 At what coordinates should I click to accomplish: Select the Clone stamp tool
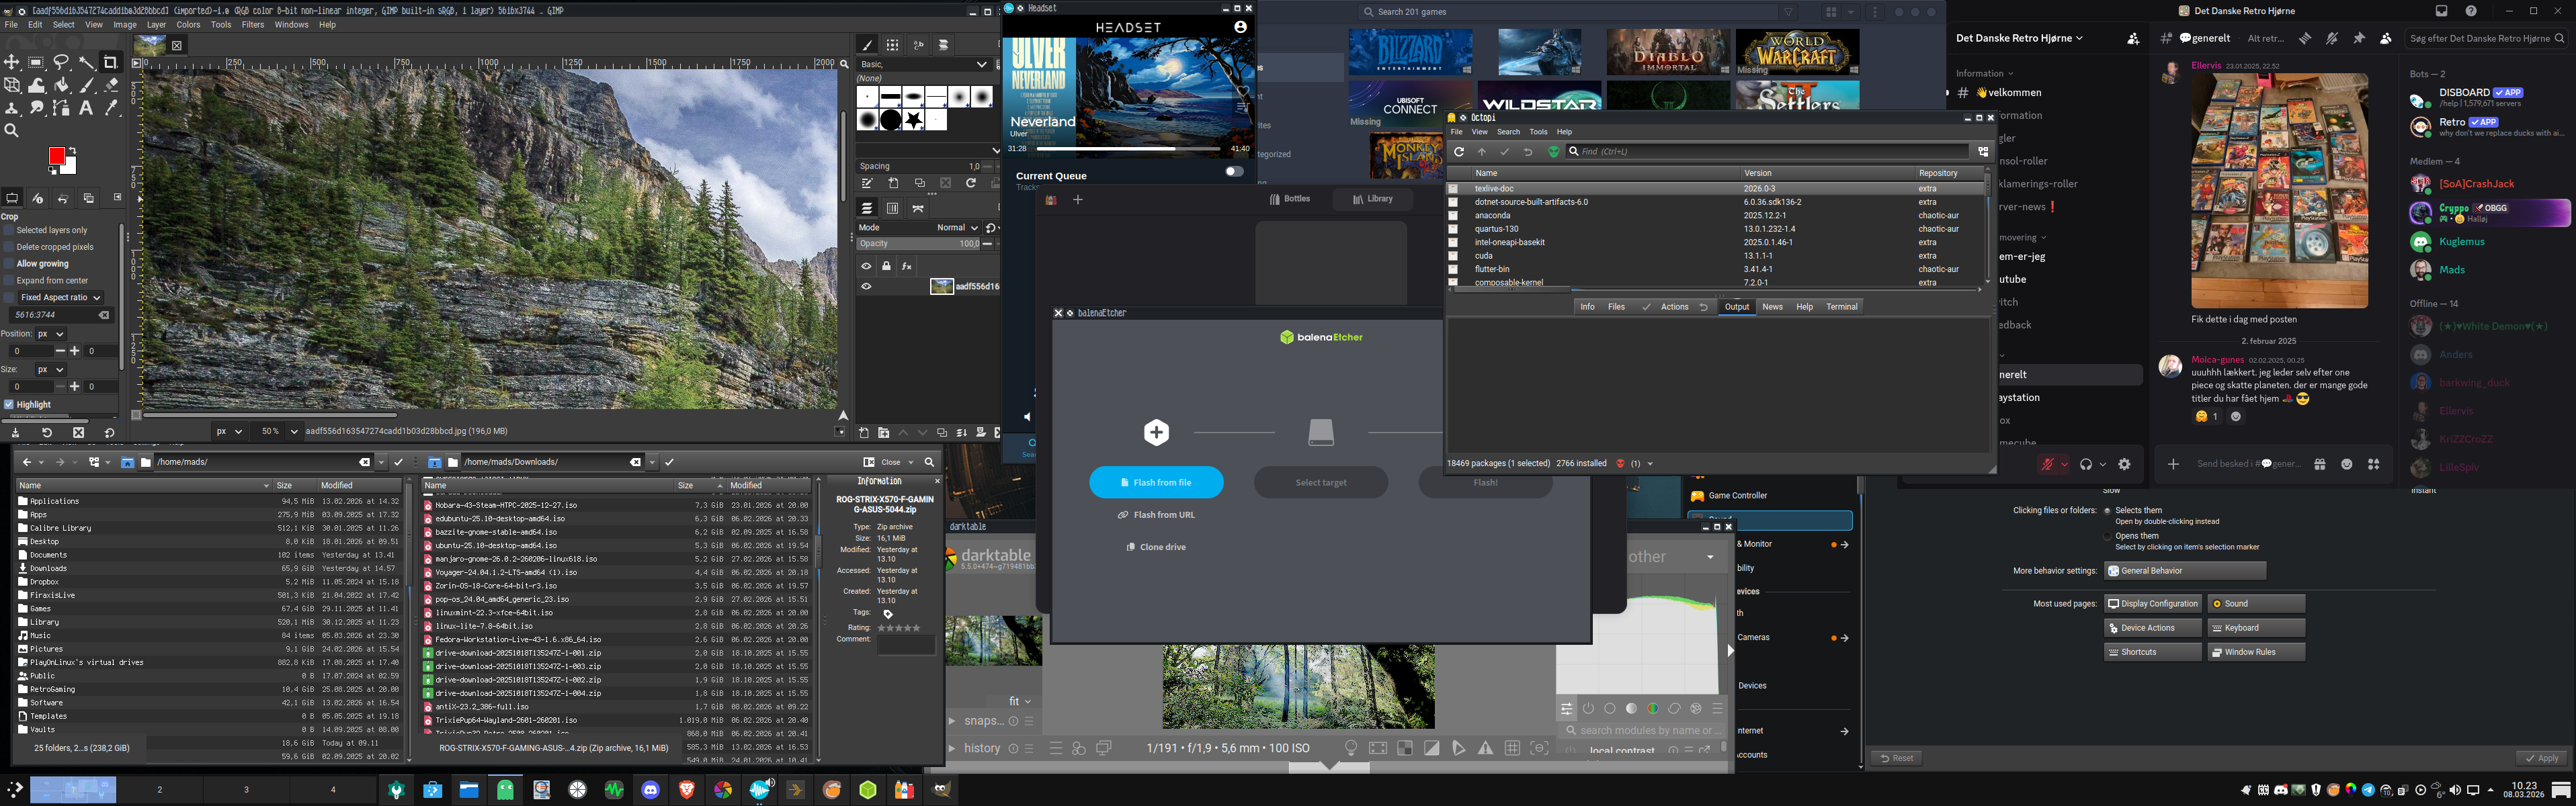(12, 108)
